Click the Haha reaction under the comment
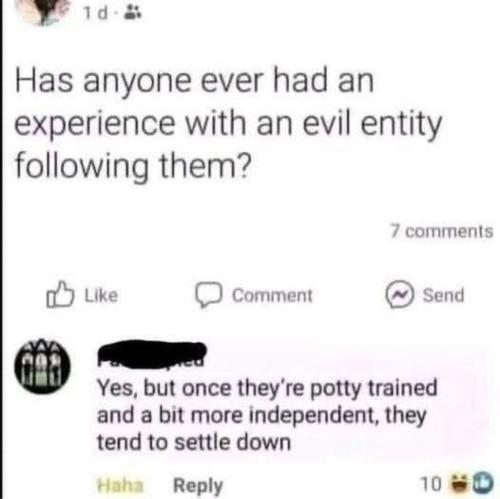The width and height of the screenshot is (500, 499). click(120, 485)
